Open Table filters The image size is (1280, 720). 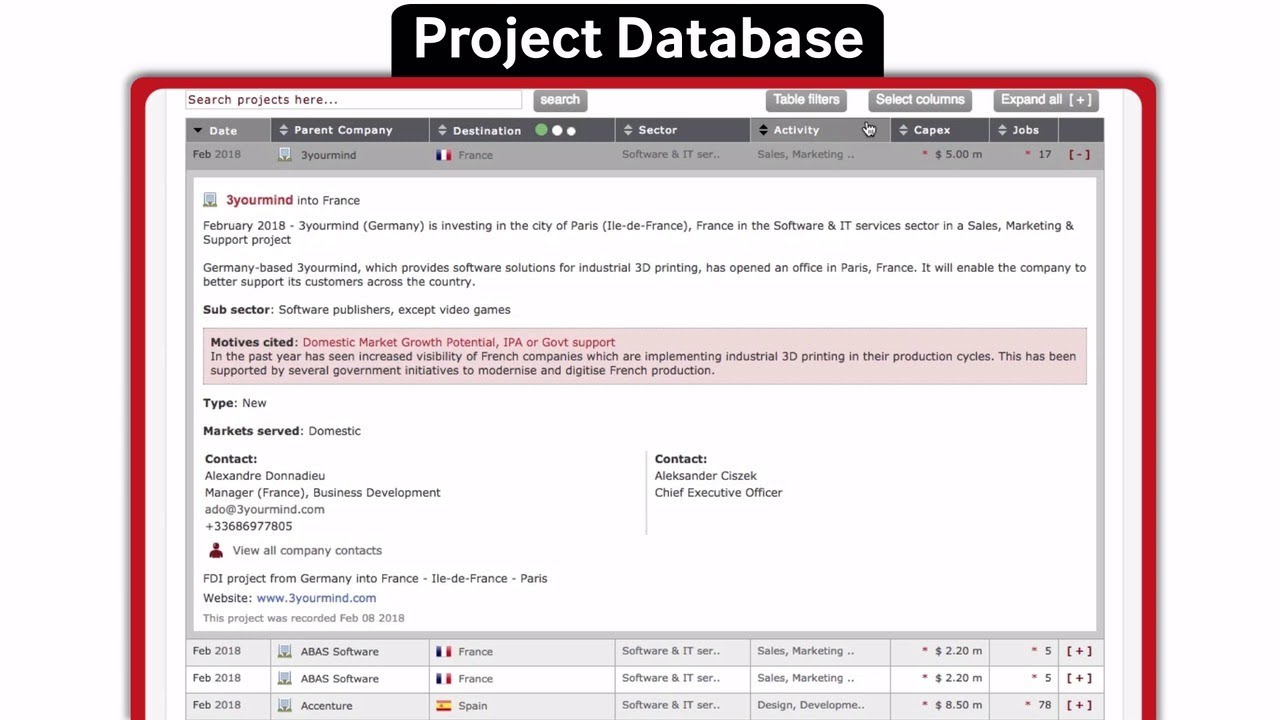click(806, 100)
